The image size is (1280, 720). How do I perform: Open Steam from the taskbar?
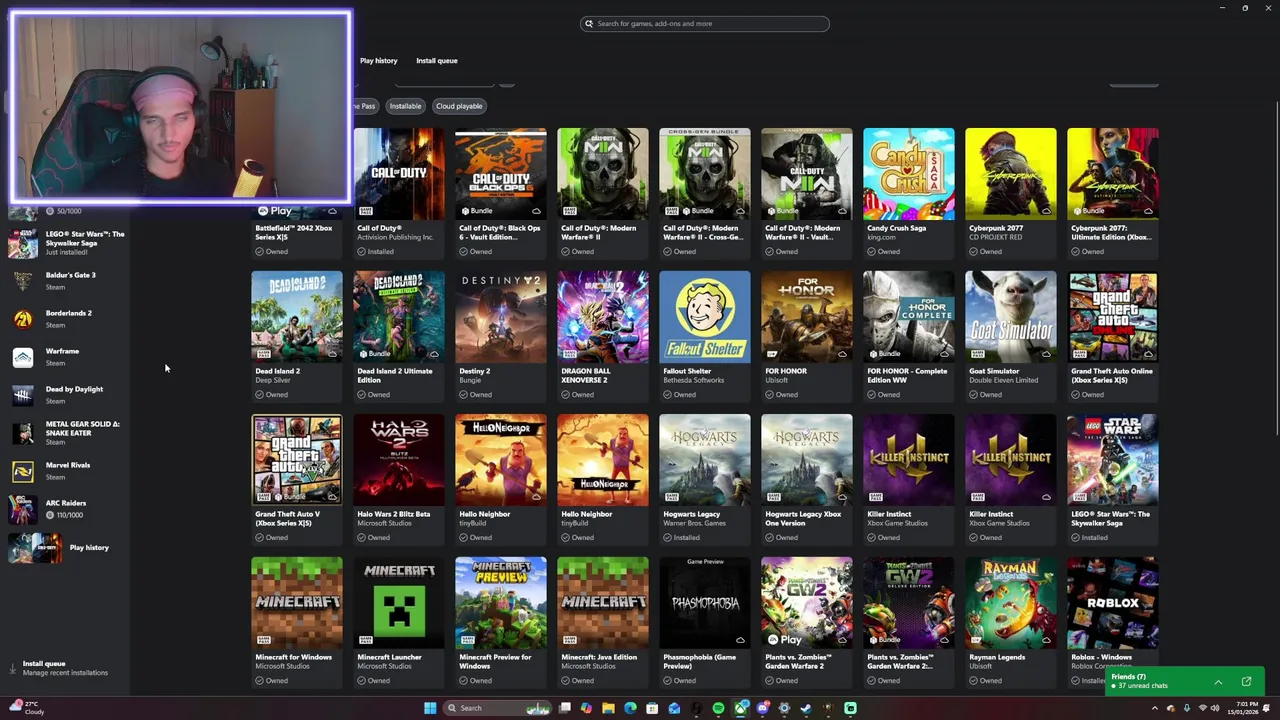806,708
